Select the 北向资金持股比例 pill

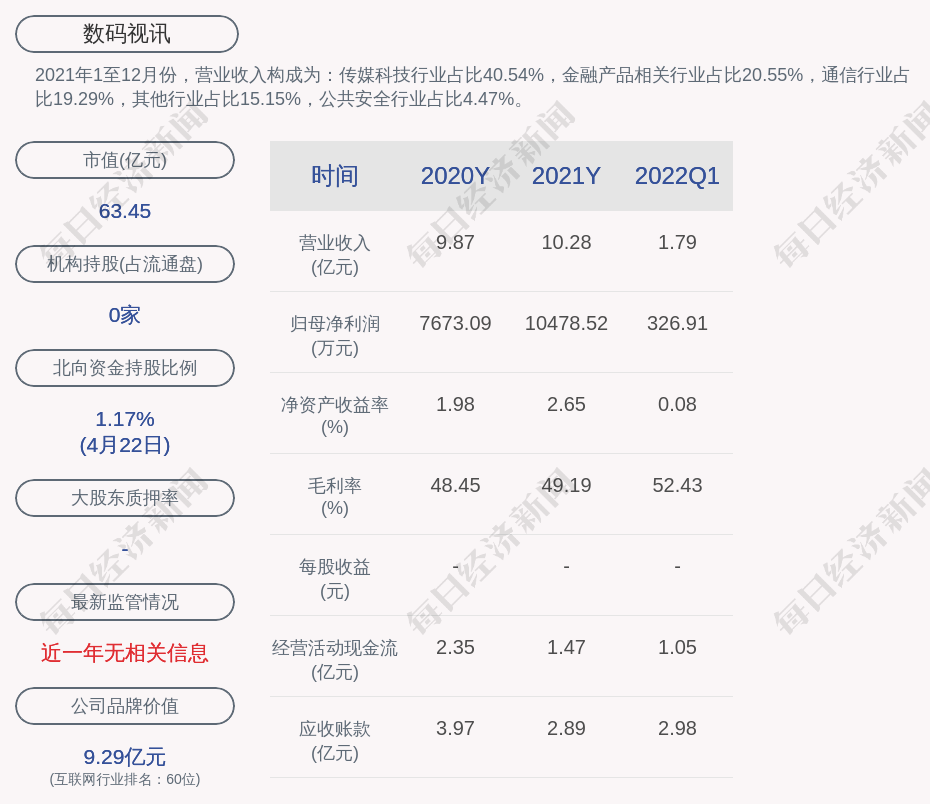(x=125, y=368)
